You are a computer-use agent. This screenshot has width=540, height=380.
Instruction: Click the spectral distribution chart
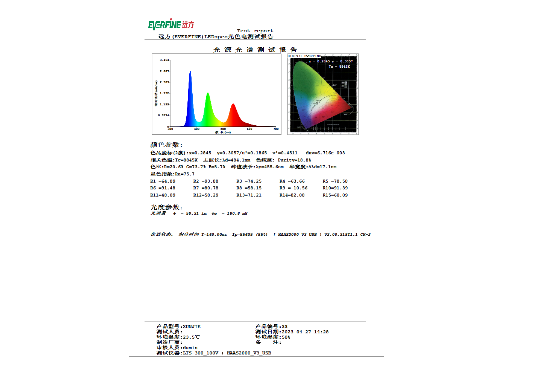[217, 94]
